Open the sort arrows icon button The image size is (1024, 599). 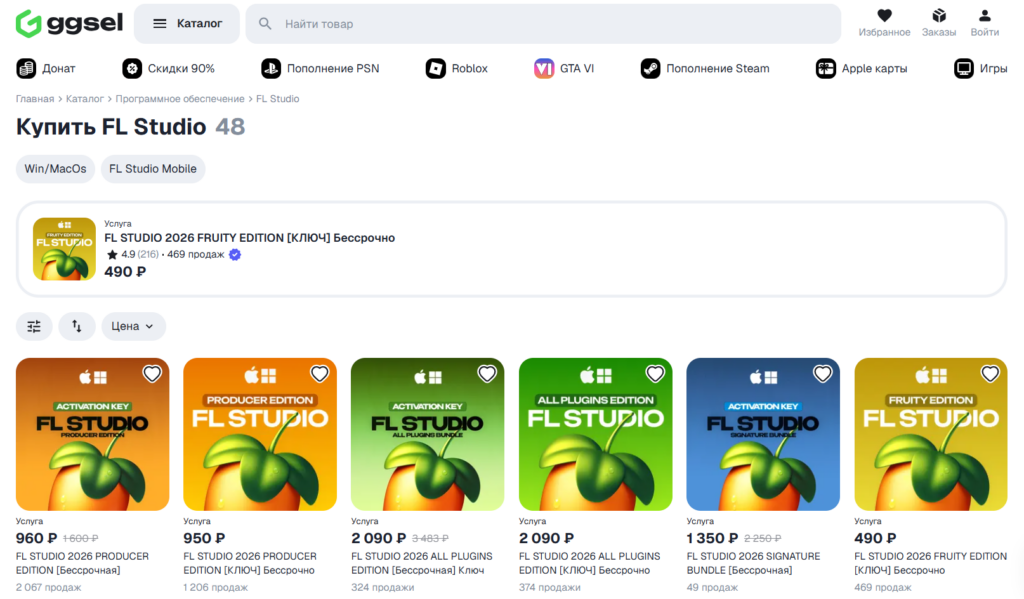77,326
